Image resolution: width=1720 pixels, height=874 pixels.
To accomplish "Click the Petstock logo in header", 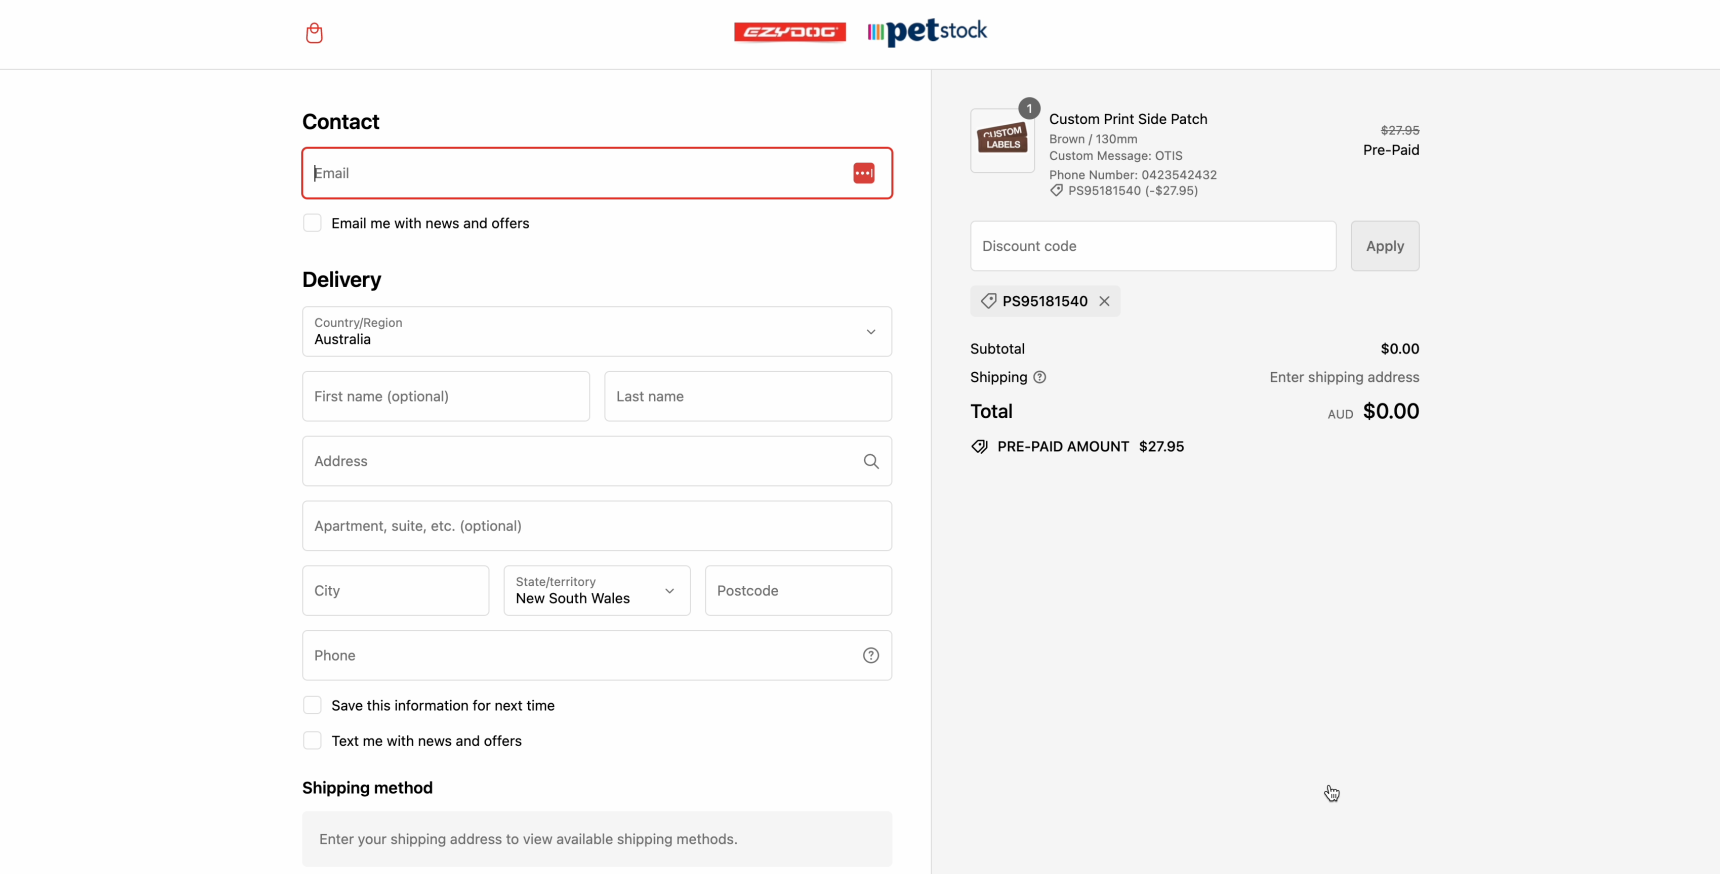I will click(x=927, y=32).
